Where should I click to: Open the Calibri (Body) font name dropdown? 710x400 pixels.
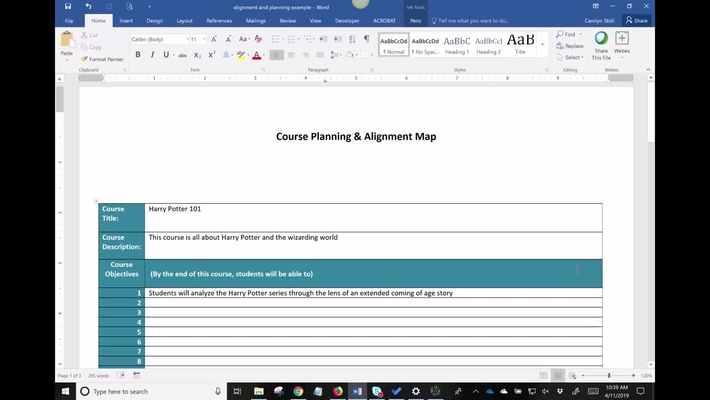click(187, 39)
